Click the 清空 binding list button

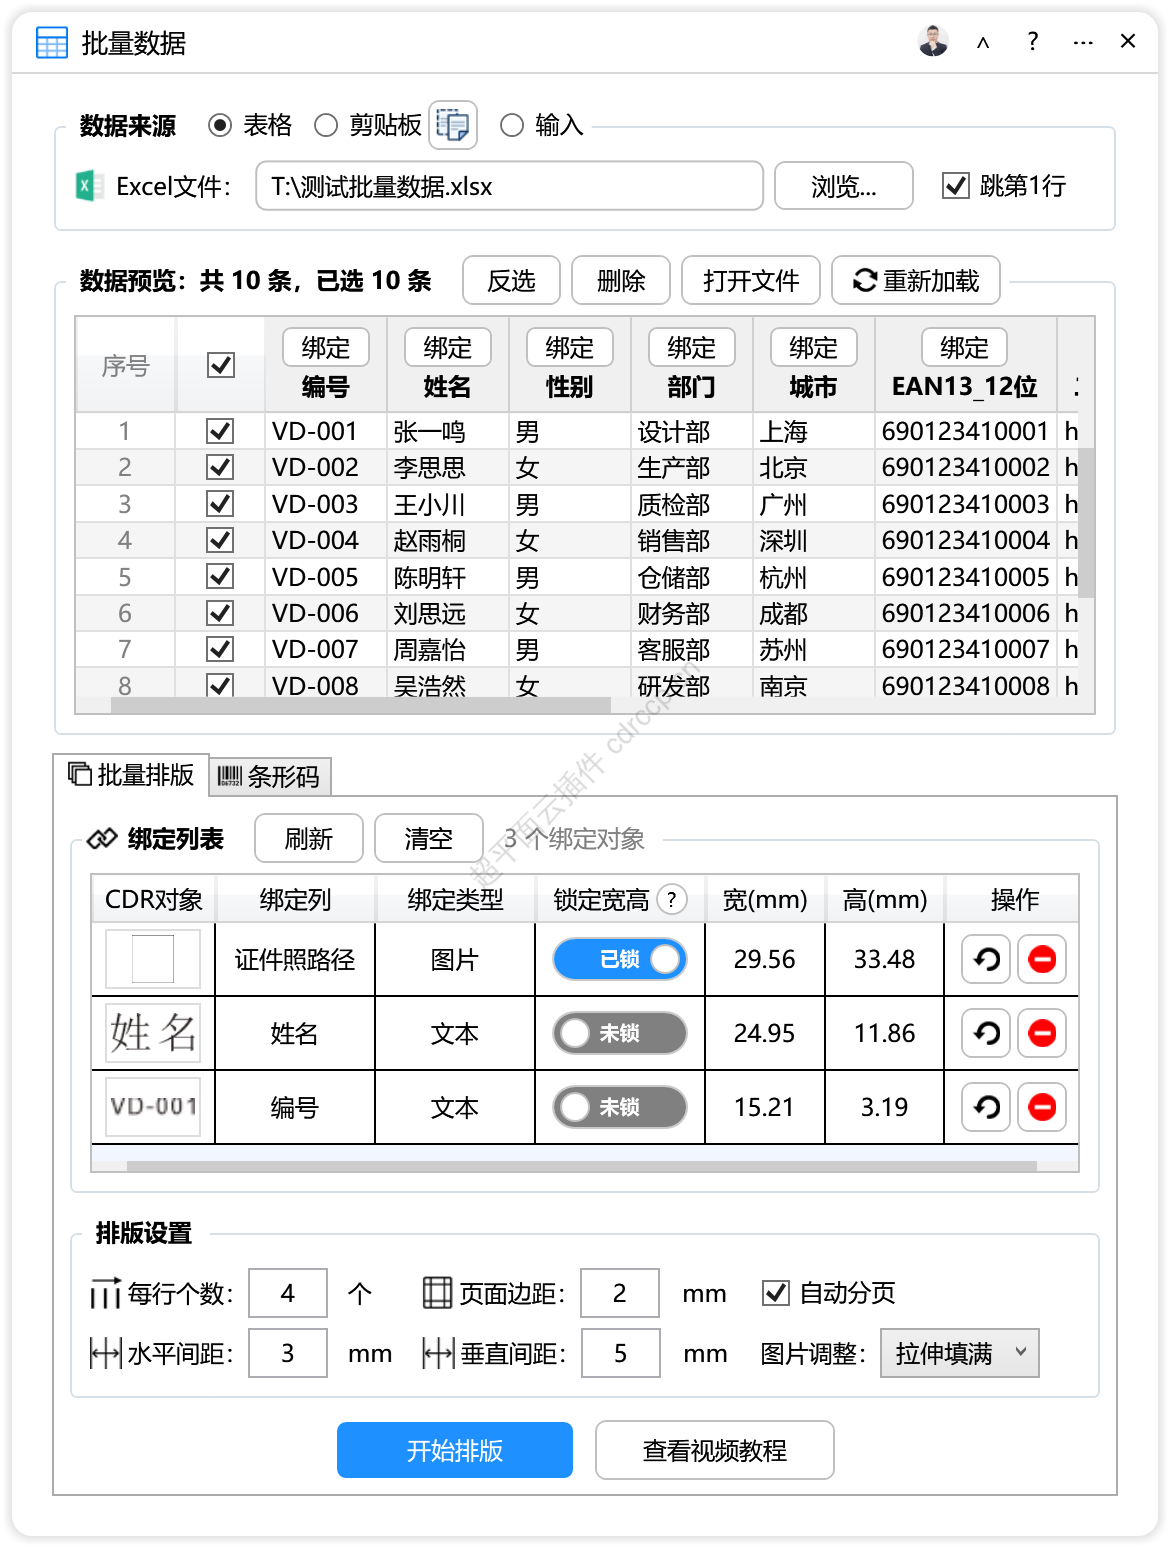point(429,838)
